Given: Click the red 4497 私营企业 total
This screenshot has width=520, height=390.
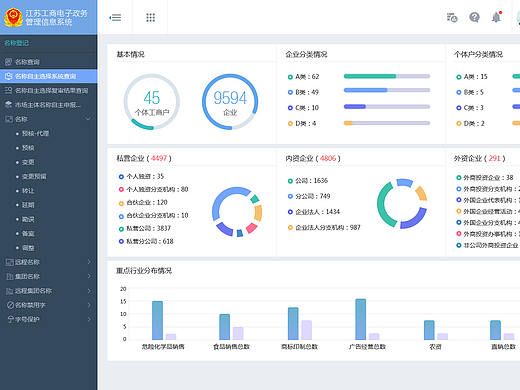Looking at the screenshot, I should point(159,158).
